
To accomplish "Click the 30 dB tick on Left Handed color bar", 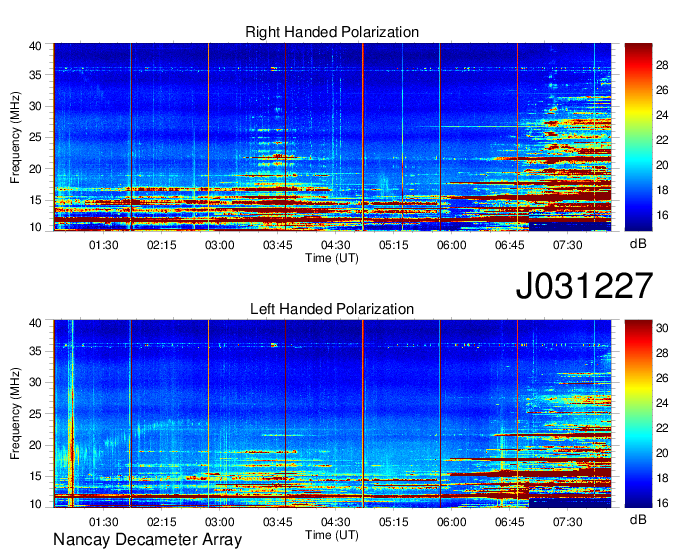I will click(x=662, y=328).
